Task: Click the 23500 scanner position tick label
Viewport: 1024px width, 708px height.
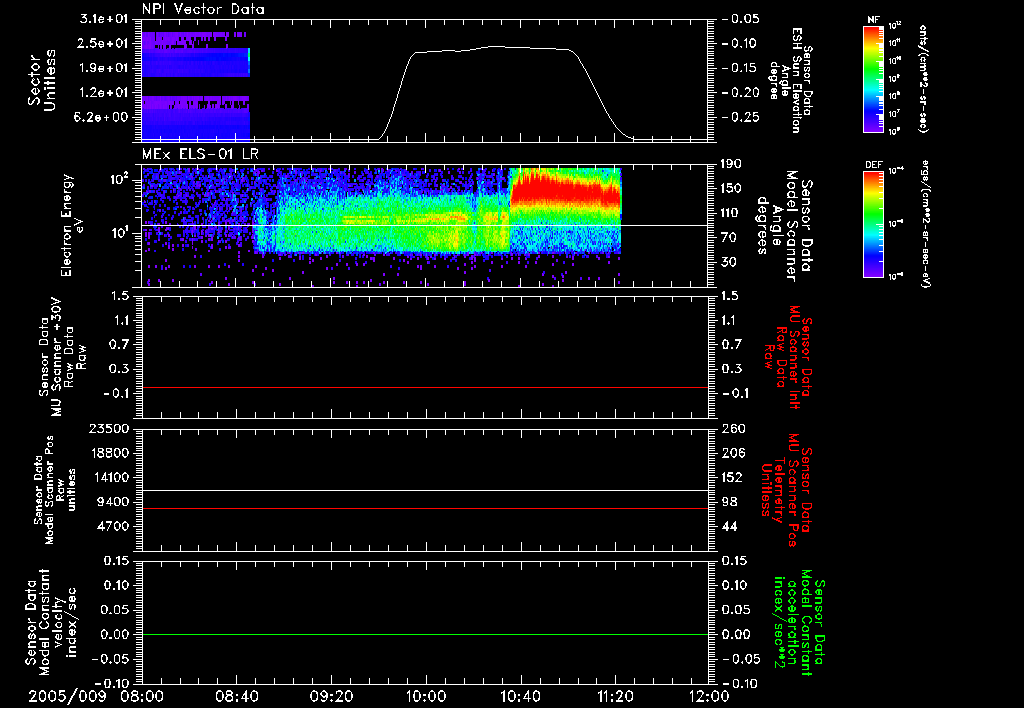Action: (x=110, y=429)
